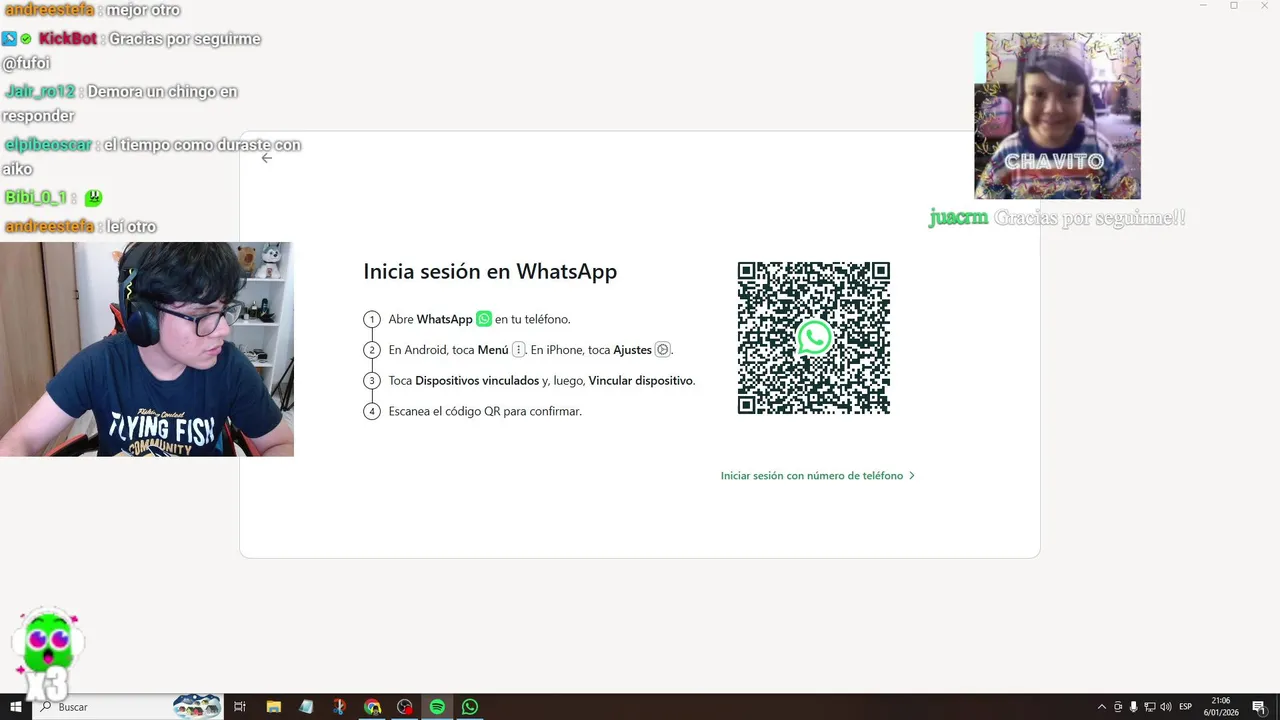
Task: Maximize the WhatsApp window
Action: pyautogui.click(x=1234, y=6)
